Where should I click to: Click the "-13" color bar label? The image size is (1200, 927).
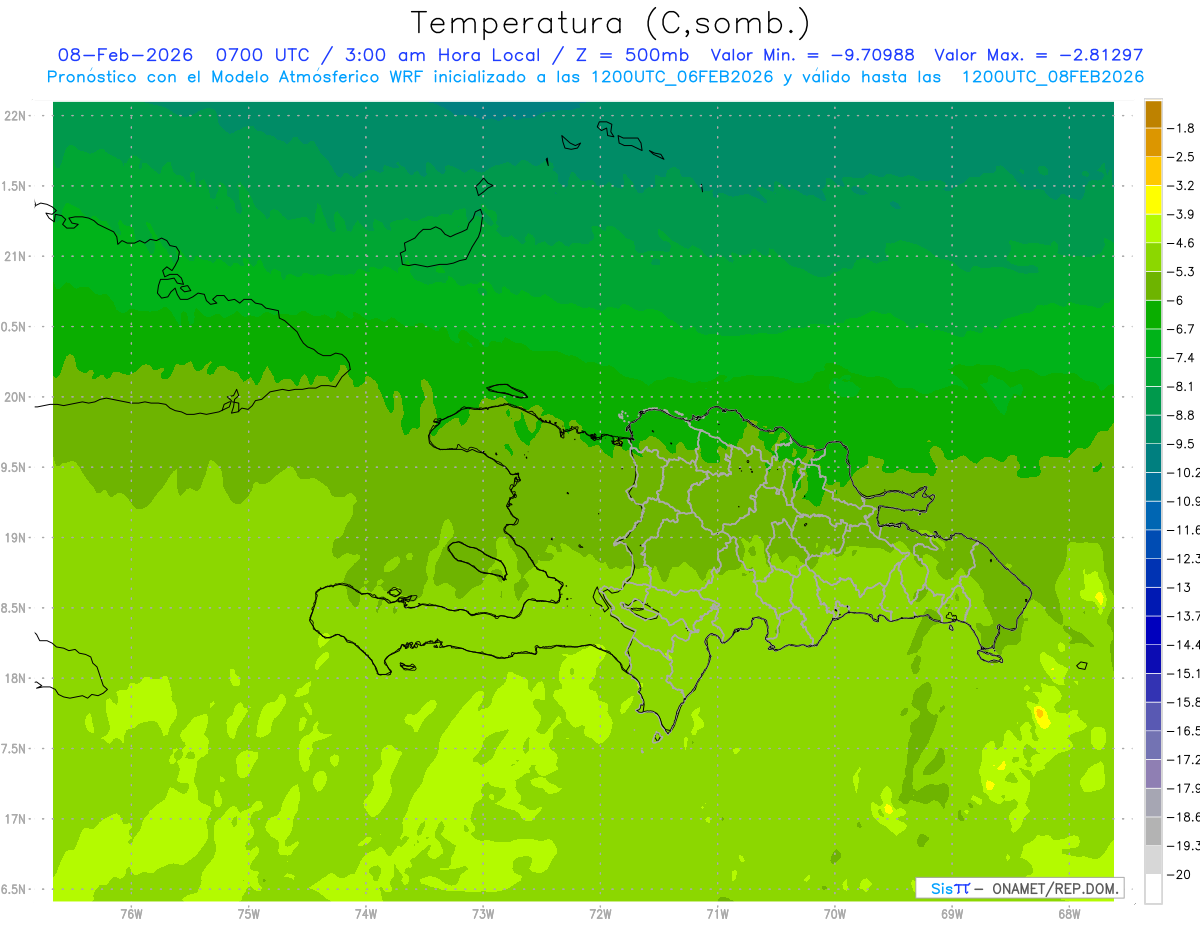[1181, 587]
